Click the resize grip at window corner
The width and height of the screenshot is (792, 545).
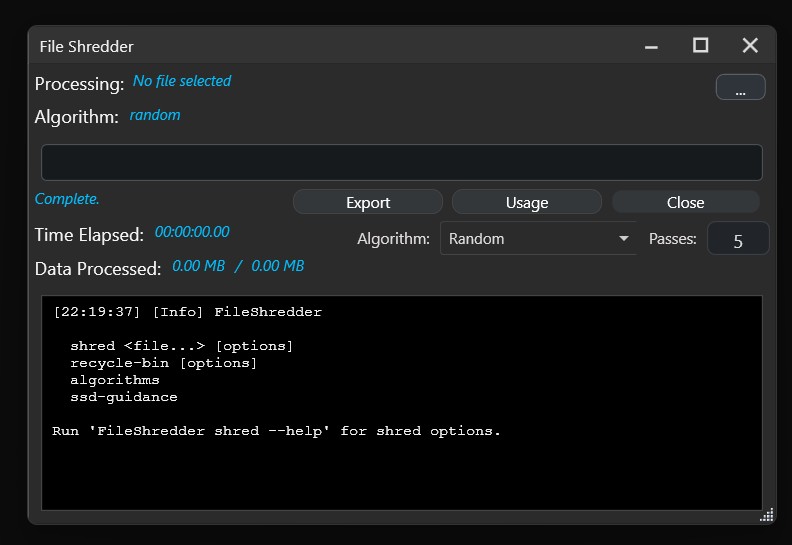[x=767, y=515]
